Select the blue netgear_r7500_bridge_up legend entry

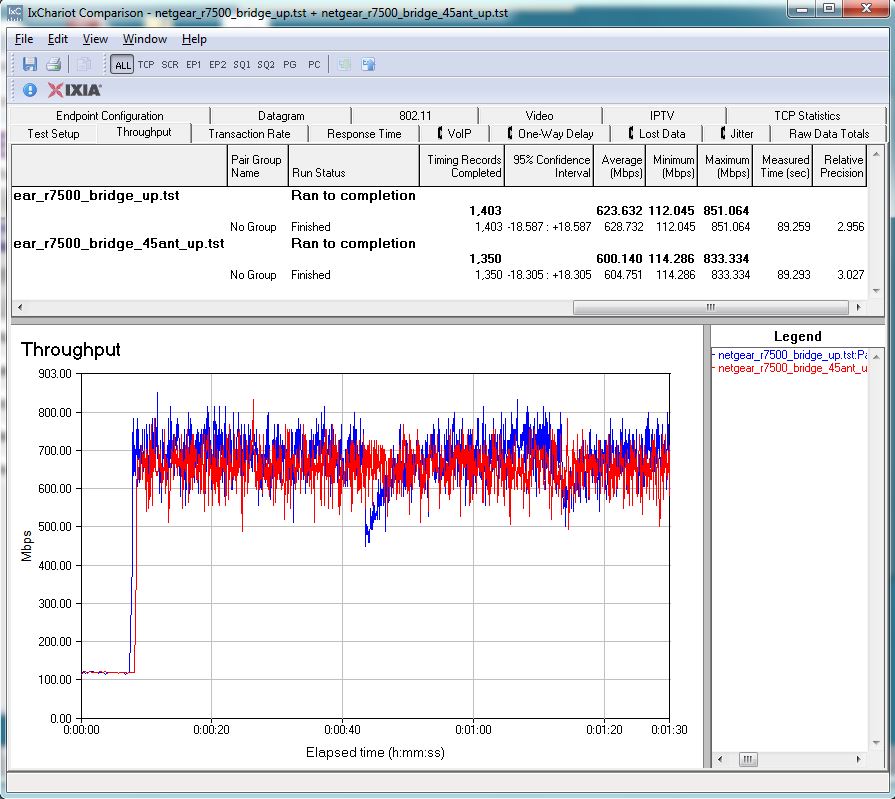tap(792, 355)
